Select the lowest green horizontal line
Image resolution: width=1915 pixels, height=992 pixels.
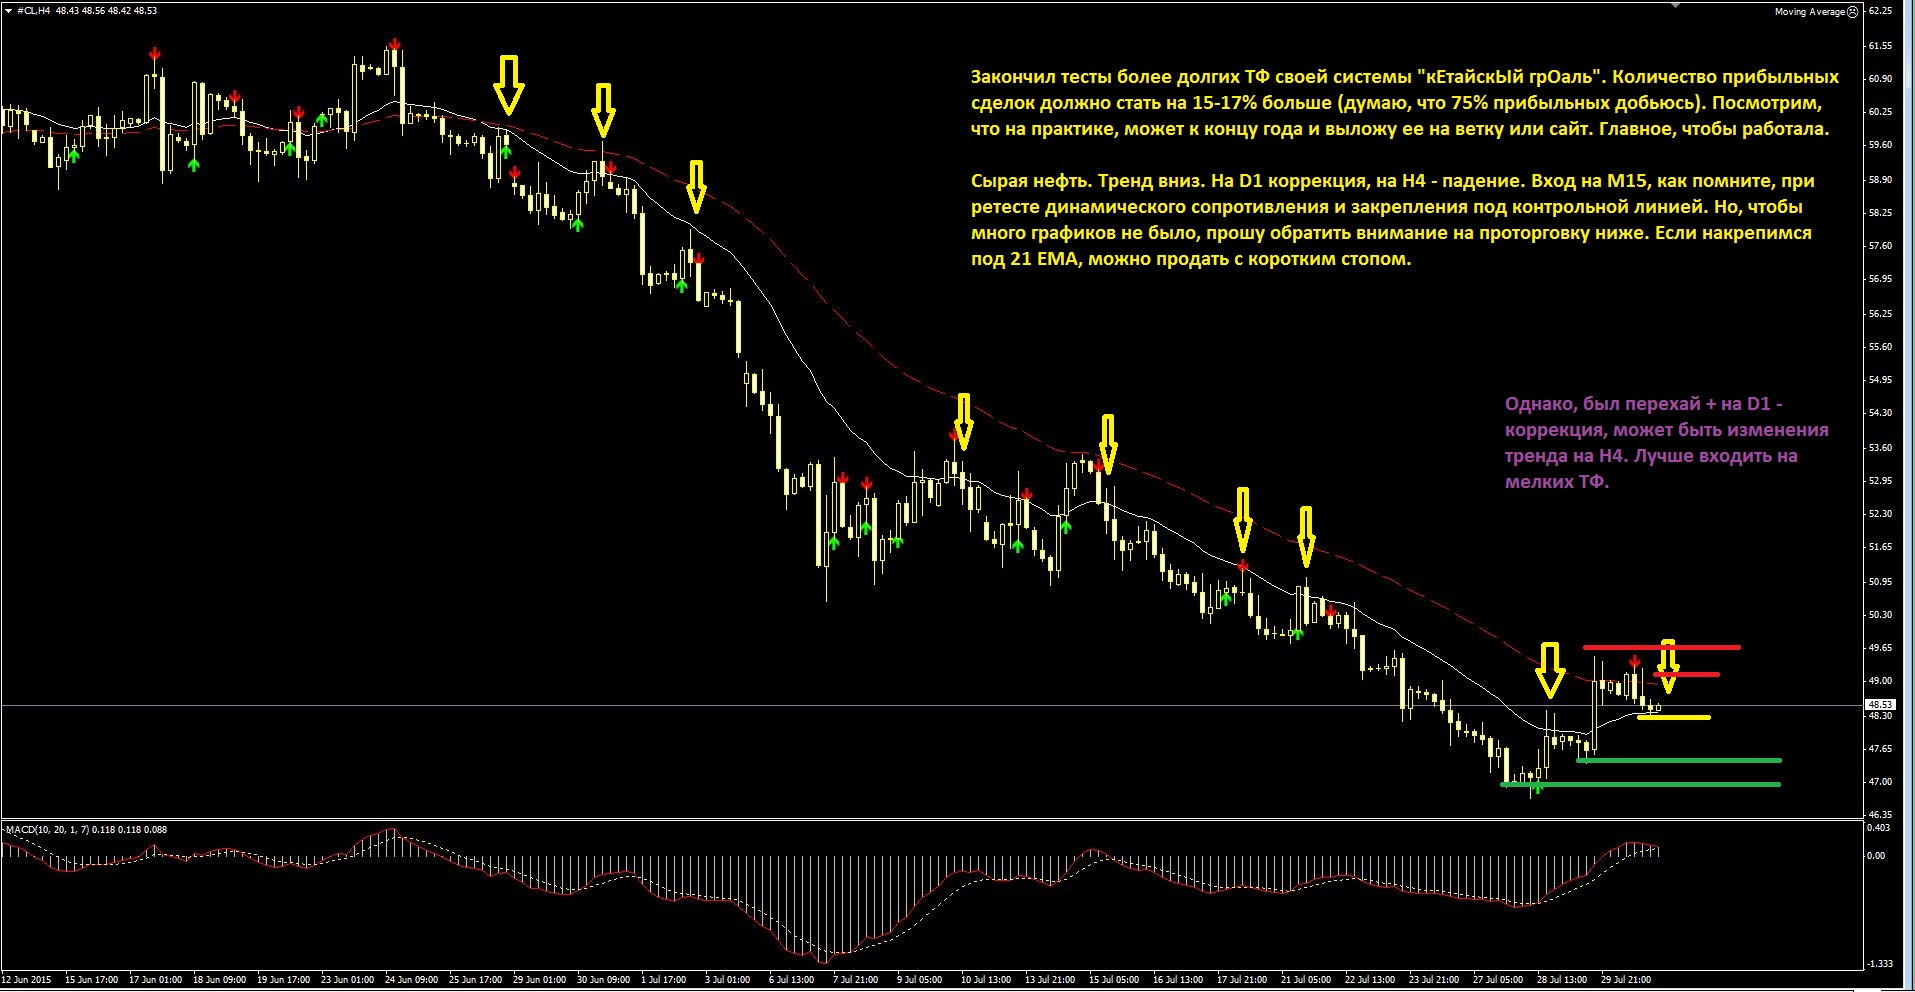tap(1640, 785)
